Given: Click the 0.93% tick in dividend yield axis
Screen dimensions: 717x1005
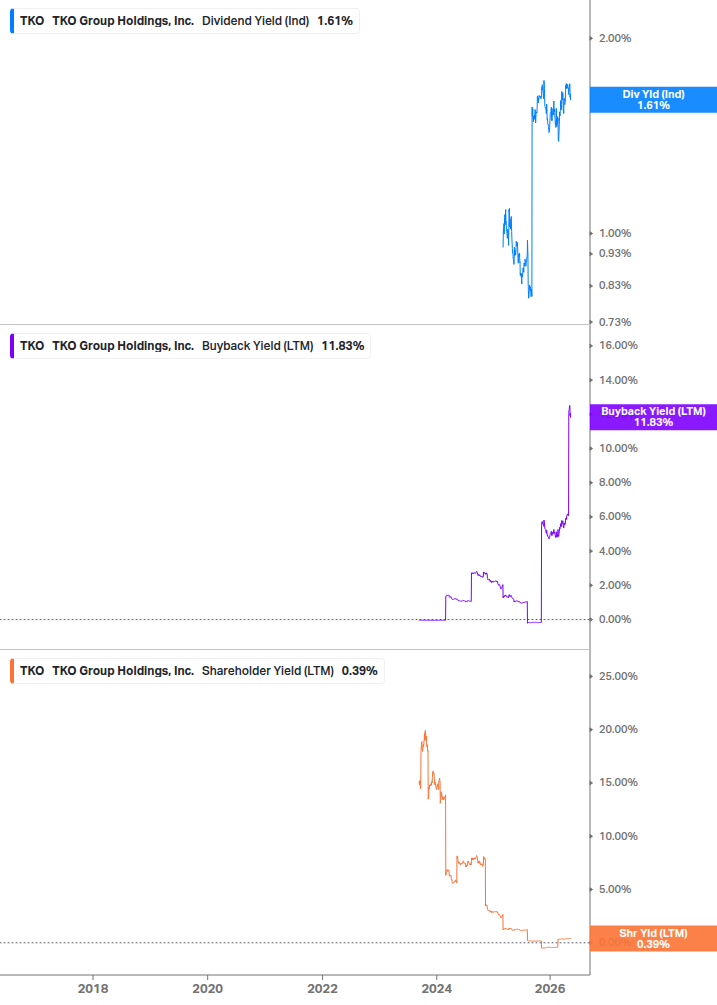Looking at the screenshot, I should coord(615,254).
